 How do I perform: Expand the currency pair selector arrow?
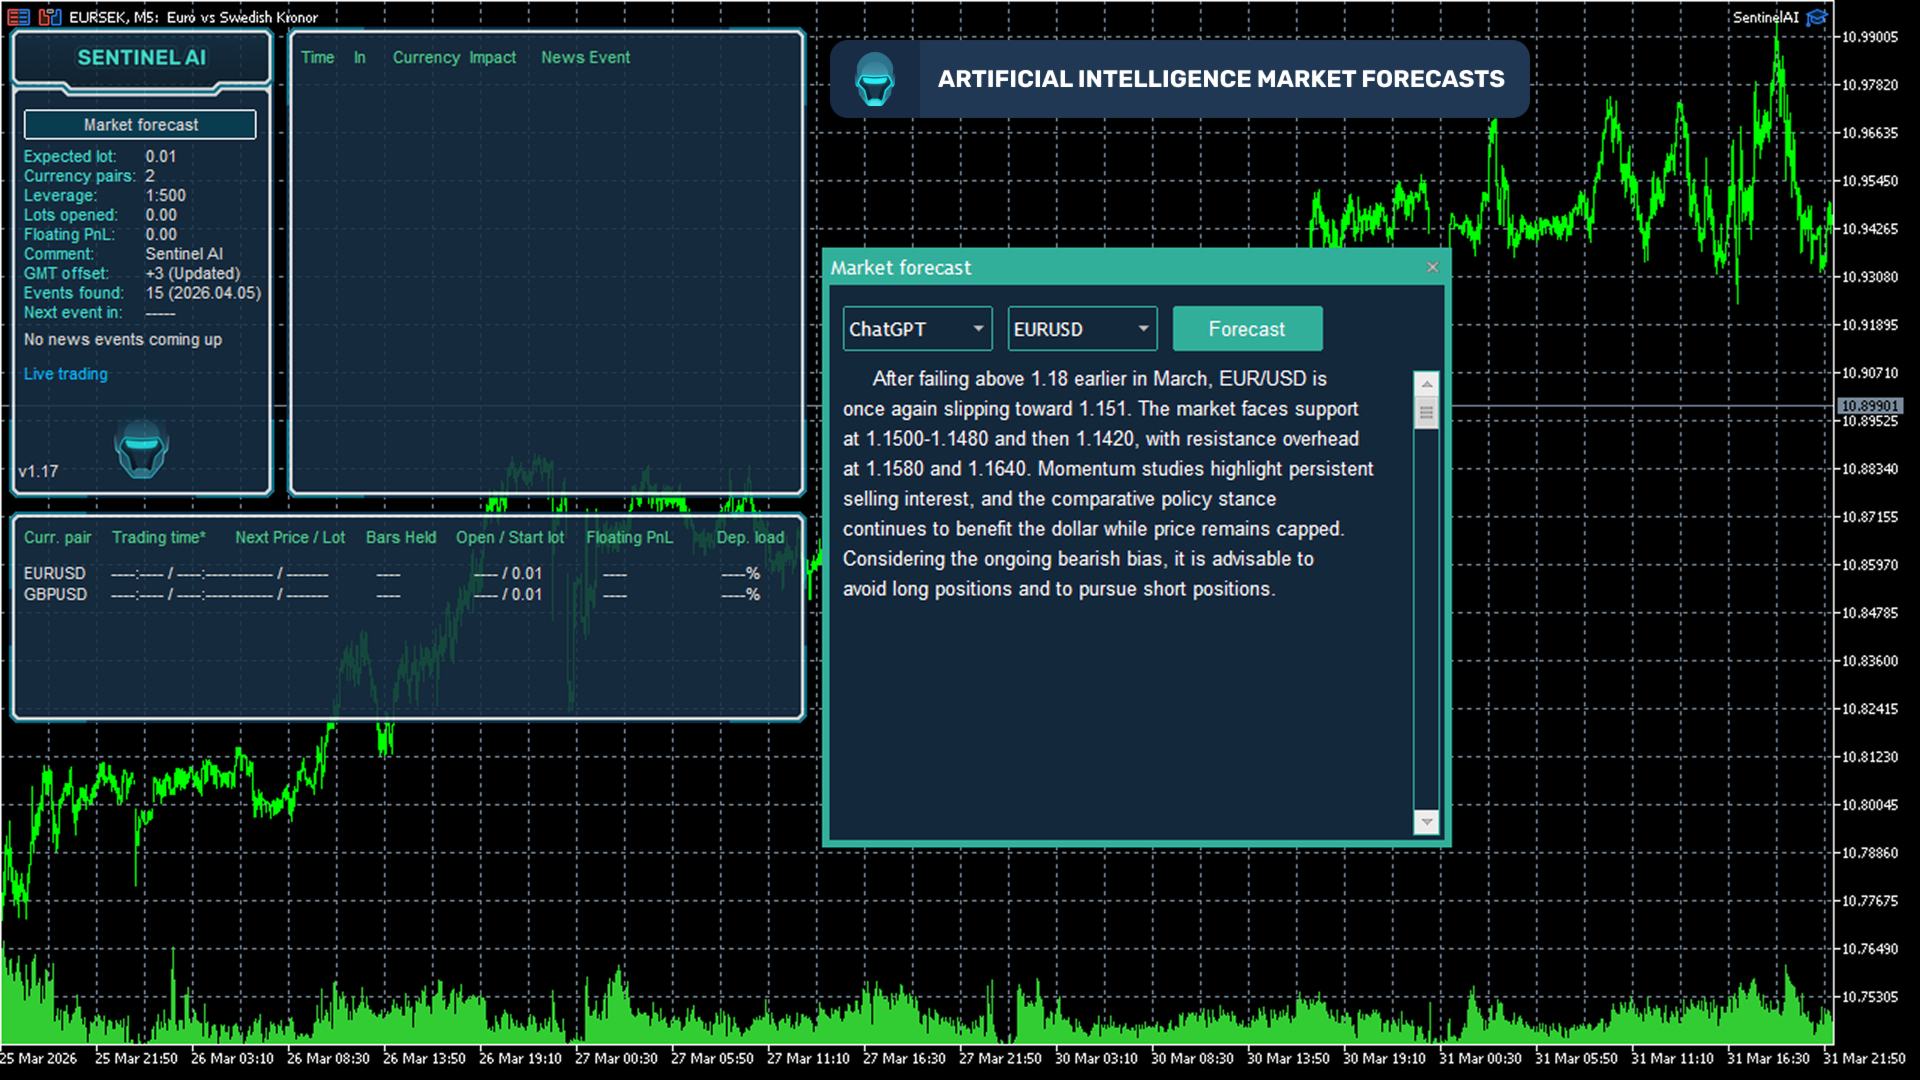click(x=1143, y=328)
